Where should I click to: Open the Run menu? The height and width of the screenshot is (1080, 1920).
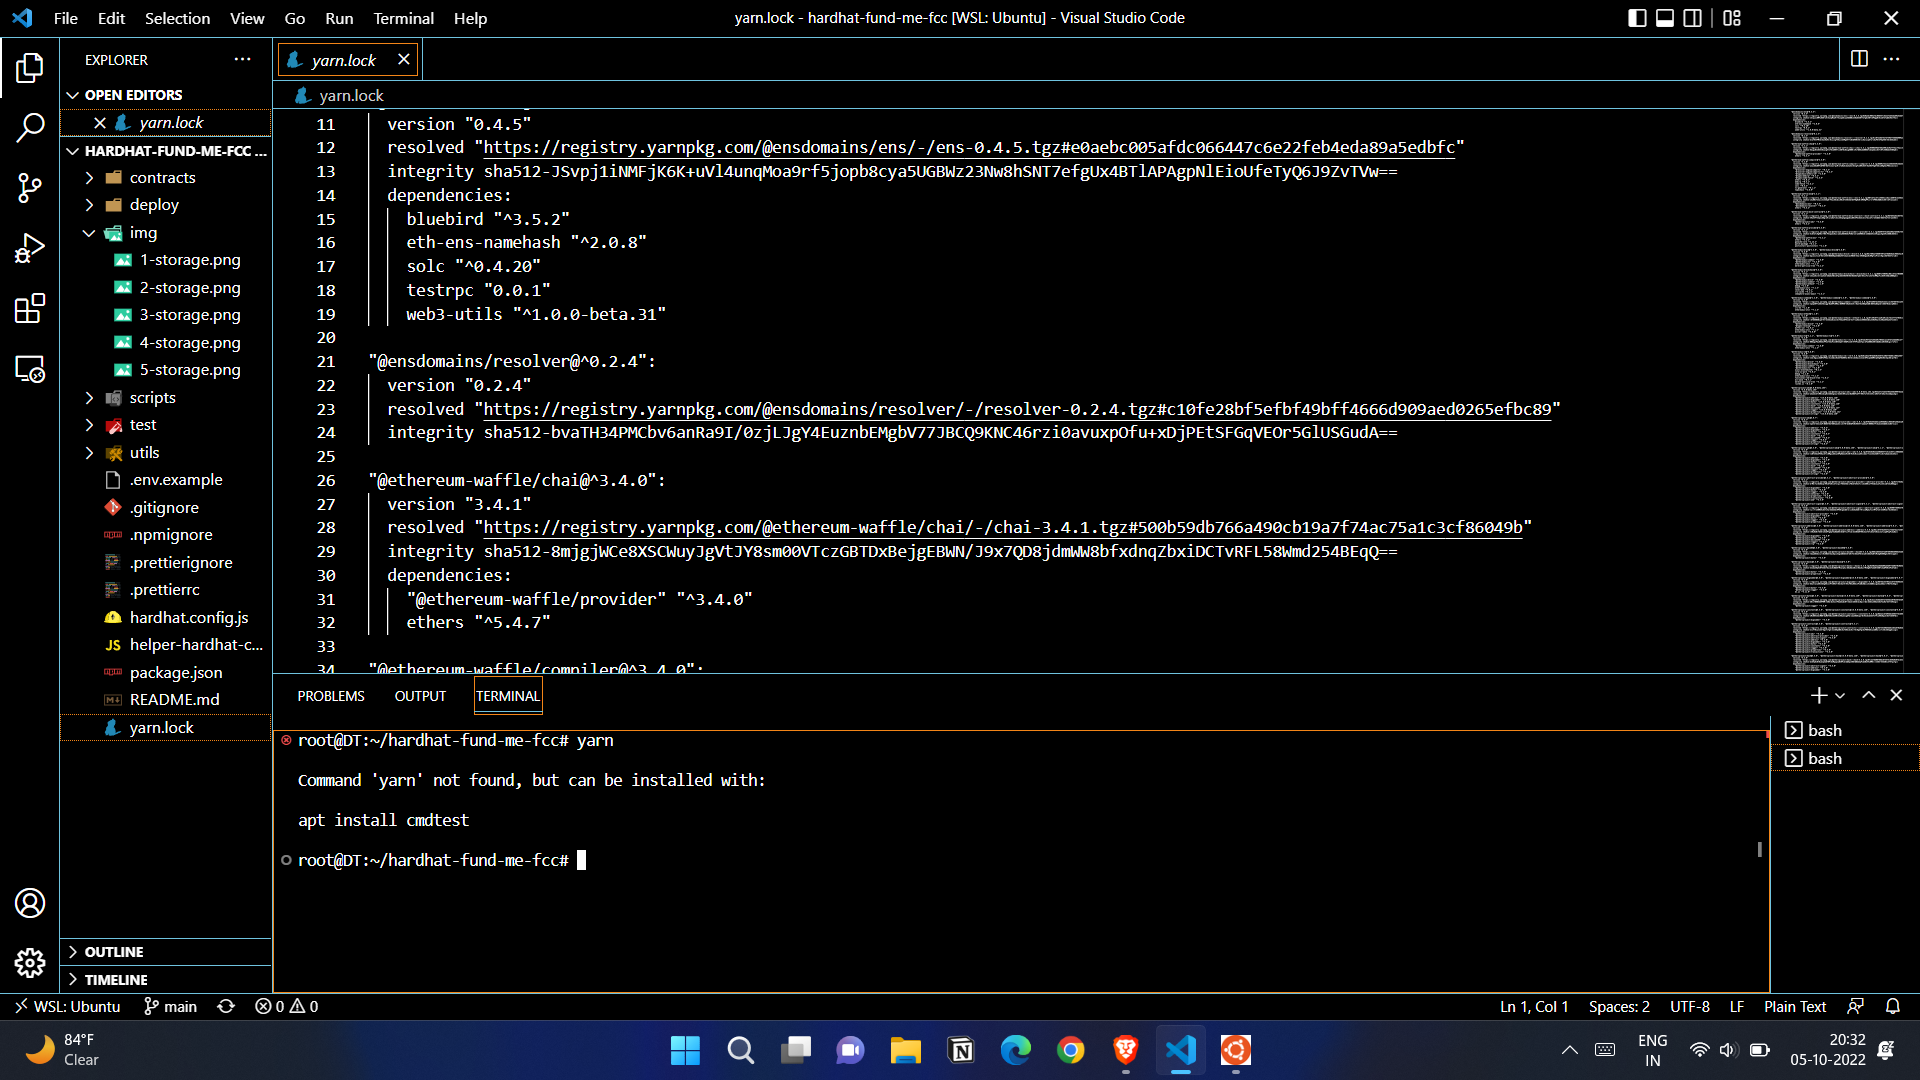pyautogui.click(x=339, y=18)
